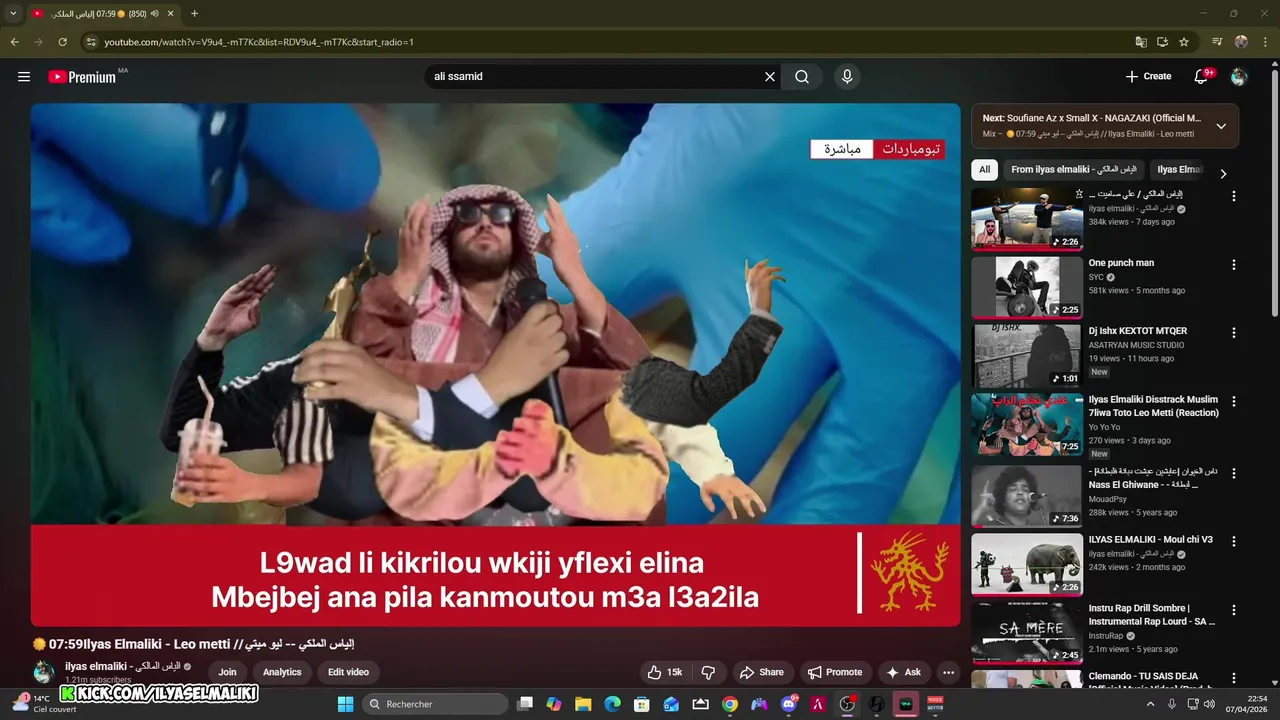Open options for 'Moul chi V3' video

click(x=1234, y=542)
